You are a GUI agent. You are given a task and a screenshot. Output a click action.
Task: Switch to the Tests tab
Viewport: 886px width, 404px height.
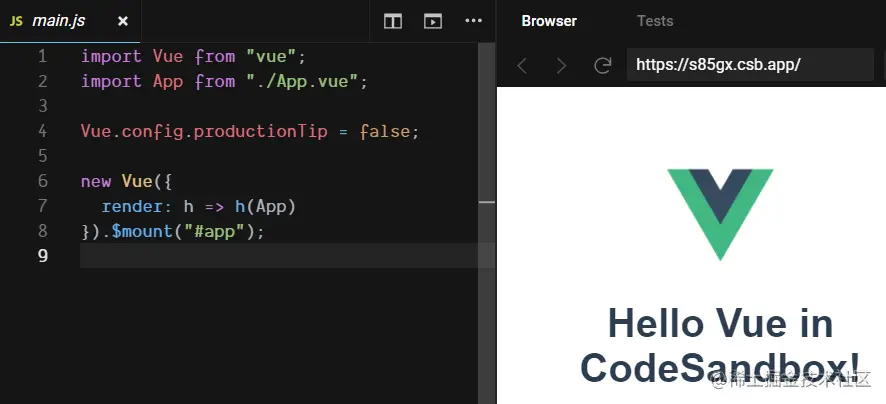point(655,21)
